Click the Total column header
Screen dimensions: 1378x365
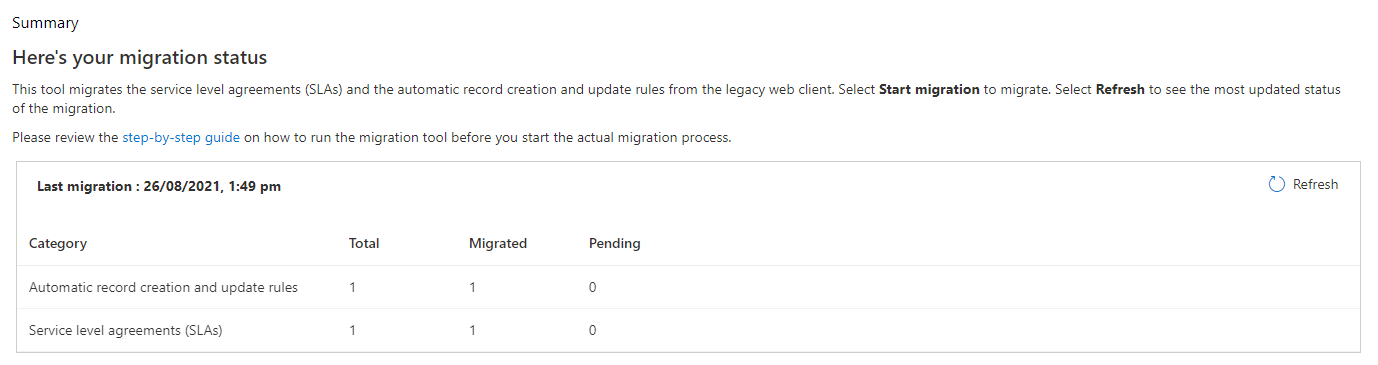click(364, 243)
